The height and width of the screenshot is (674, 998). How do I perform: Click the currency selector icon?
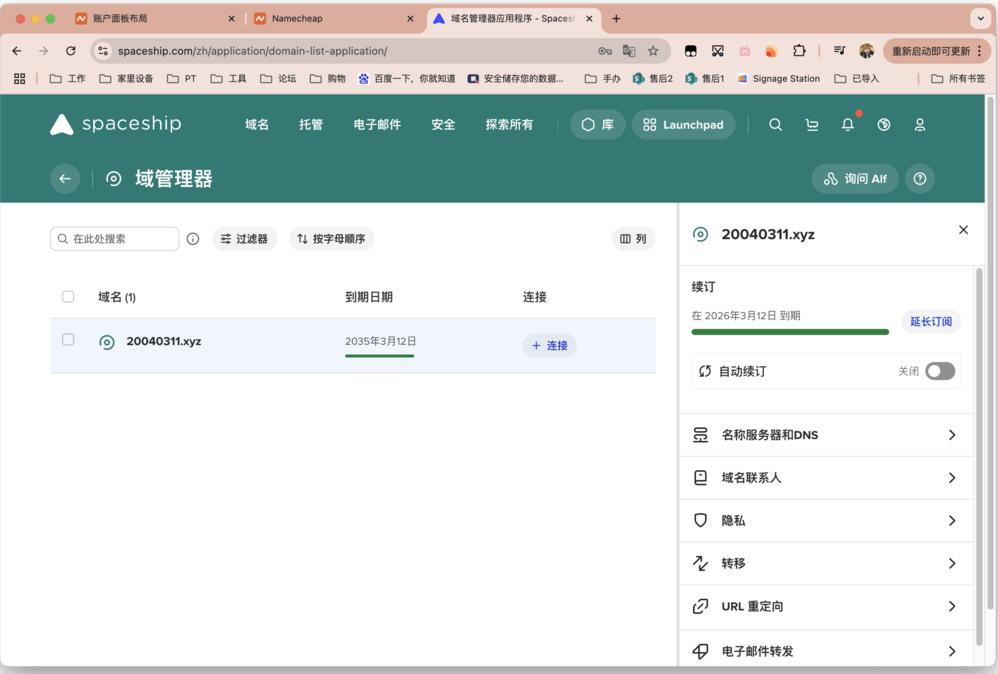883,125
